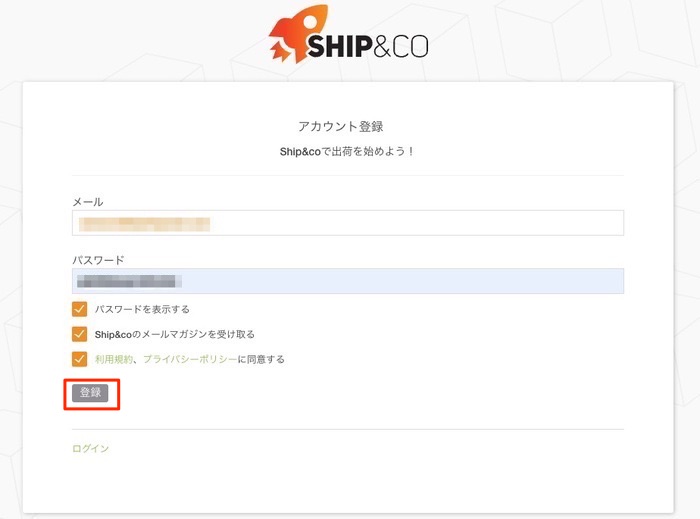700x519 pixels.
Task: Click the メール field label
Action: (88, 202)
